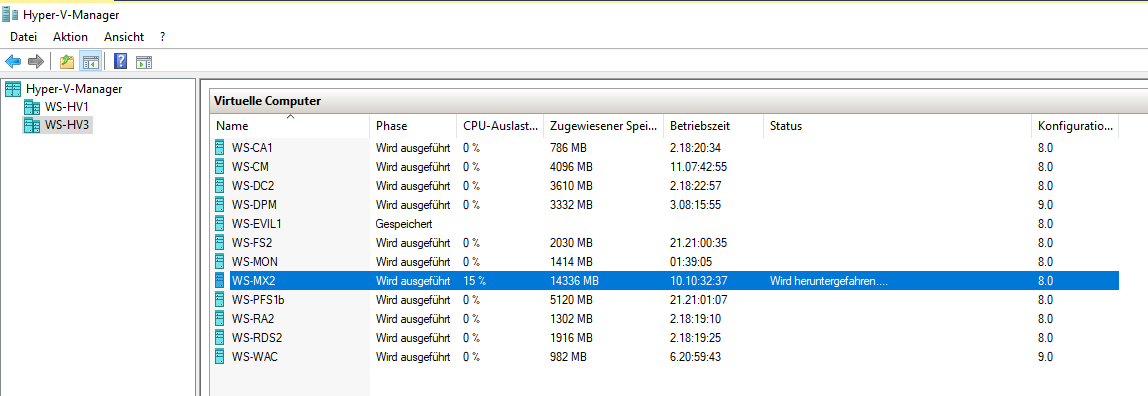1148x396 pixels.
Task: Click the 5120 MB memory of WS-PFS1b
Action: click(x=571, y=299)
